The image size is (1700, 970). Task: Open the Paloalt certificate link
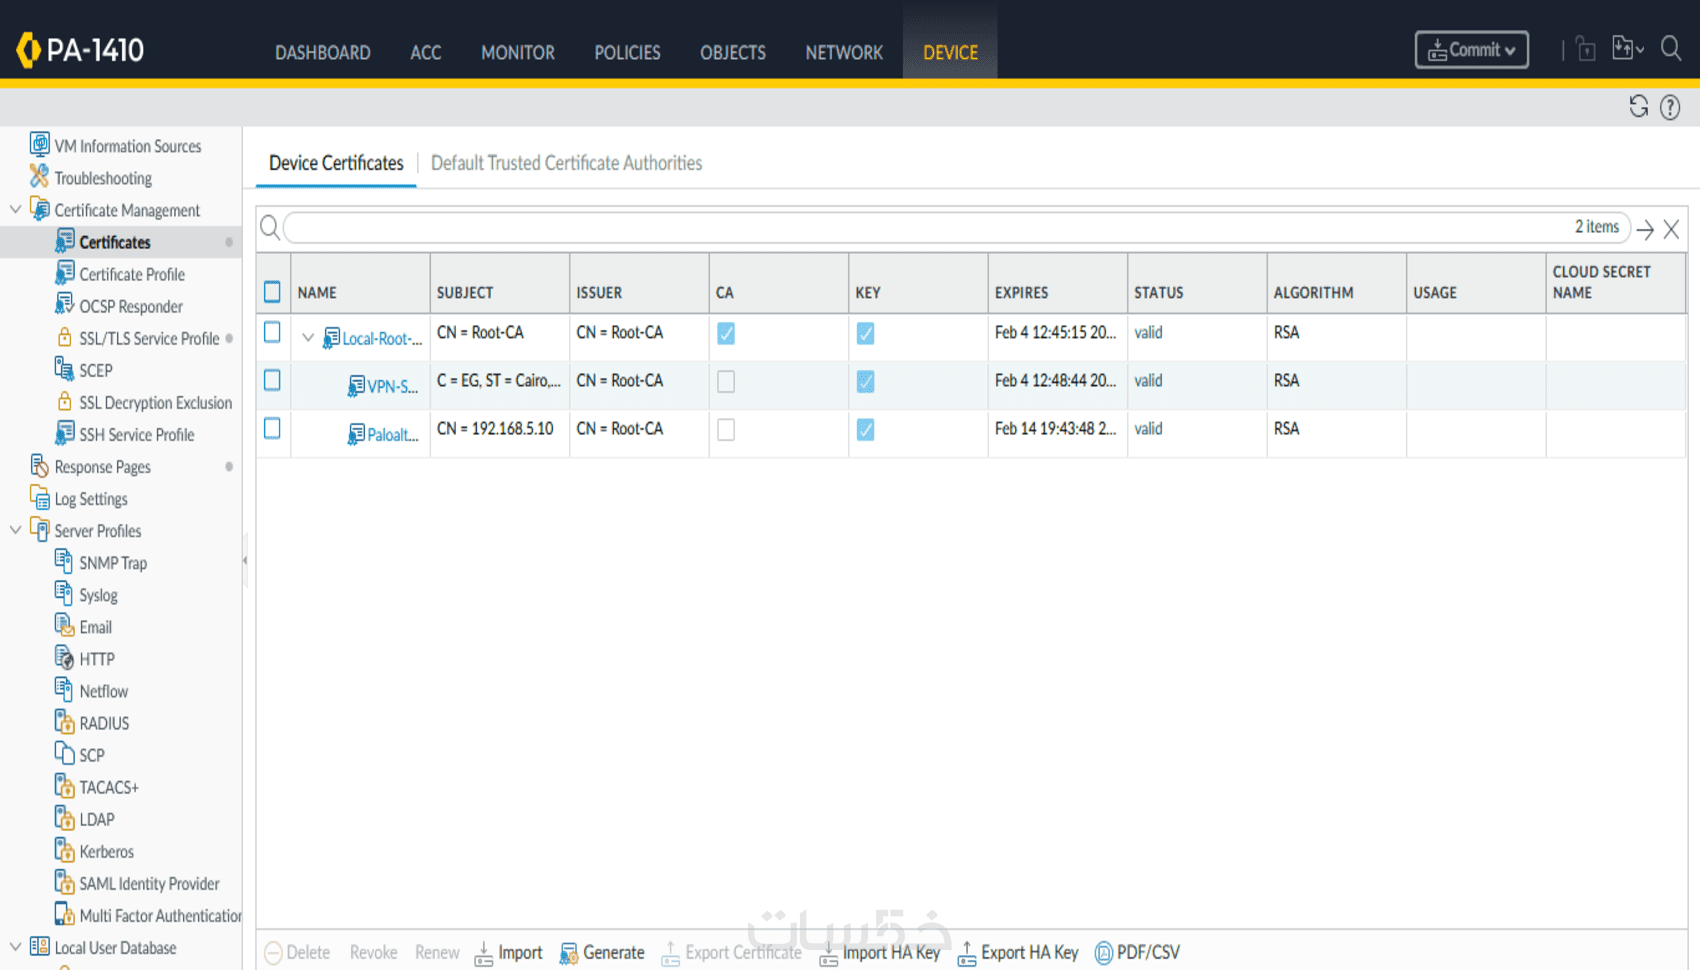(x=393, y=434)
